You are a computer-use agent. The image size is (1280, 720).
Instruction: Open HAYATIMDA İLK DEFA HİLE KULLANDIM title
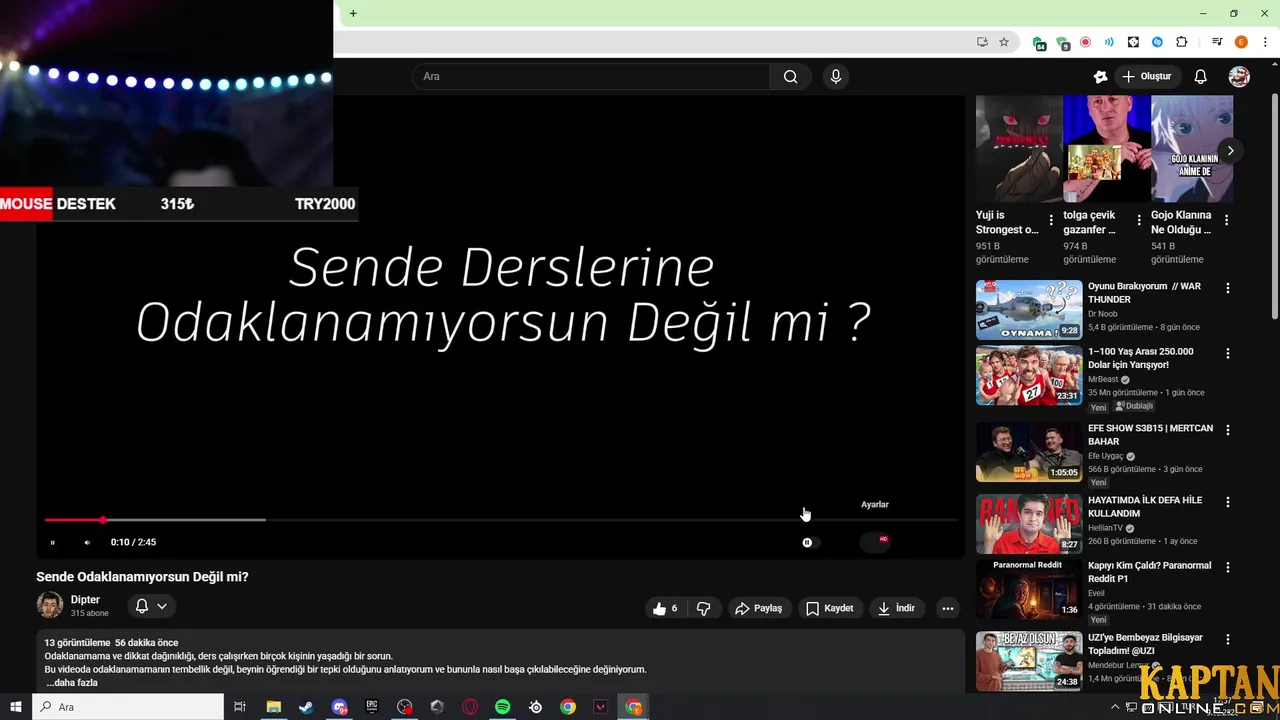(x=1145, y=507)
